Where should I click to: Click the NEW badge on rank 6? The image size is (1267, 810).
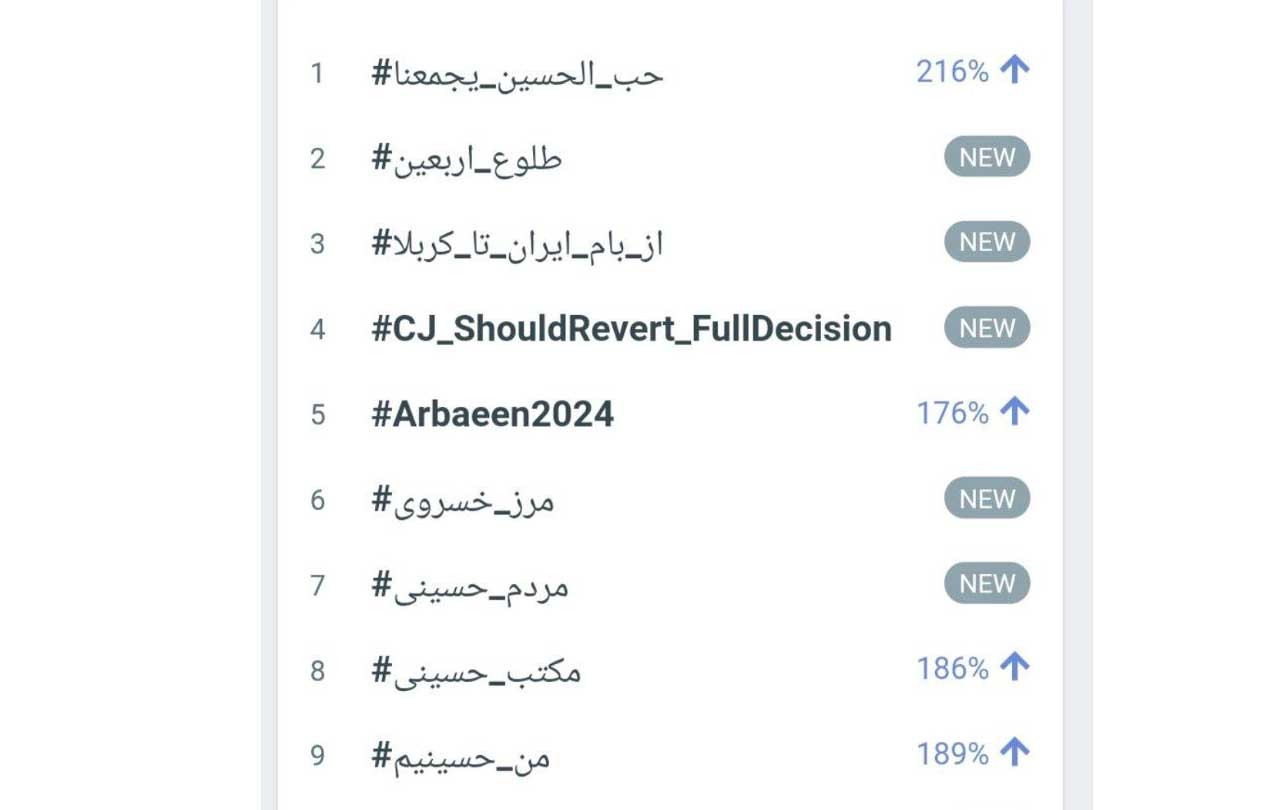tap(987, 498)
